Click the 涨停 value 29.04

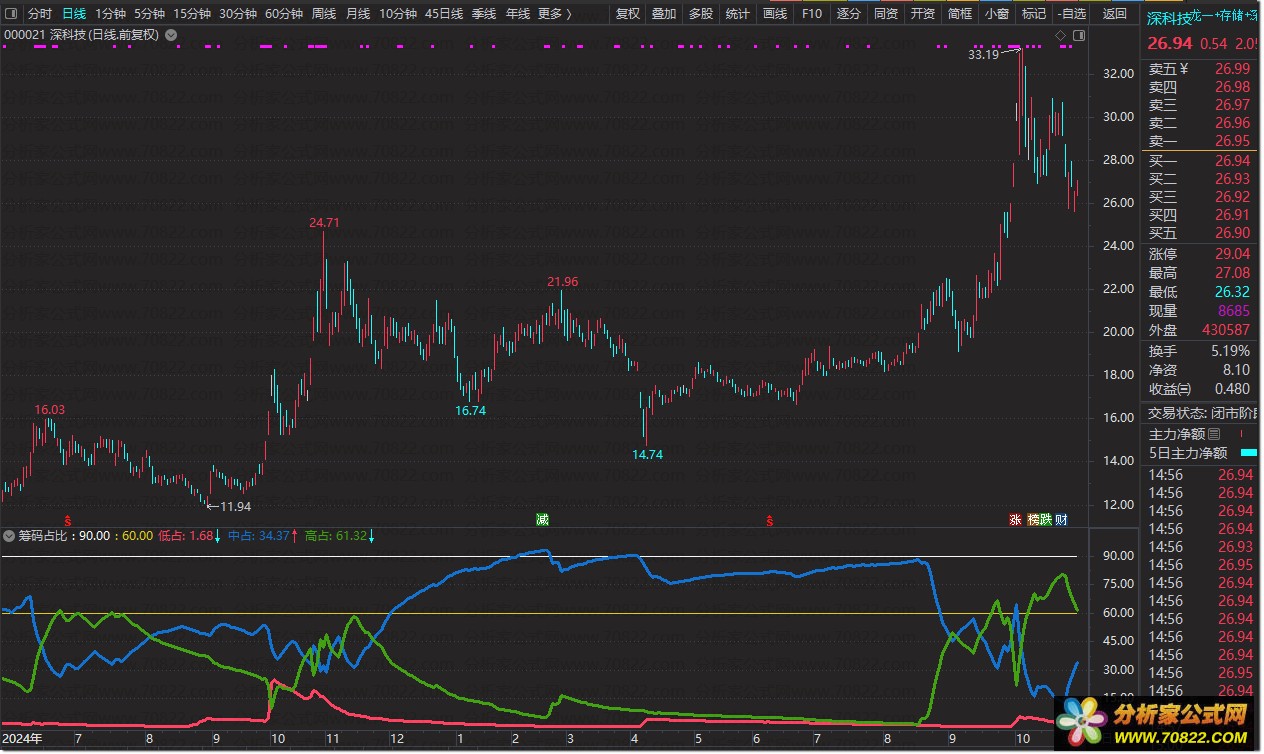point(1232,254)
